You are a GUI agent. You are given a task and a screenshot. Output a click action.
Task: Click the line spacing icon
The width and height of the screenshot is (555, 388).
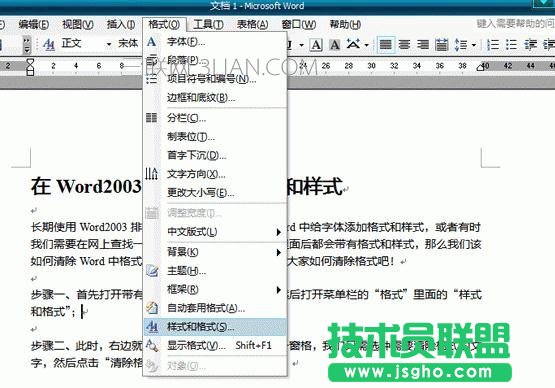(461, 45)
